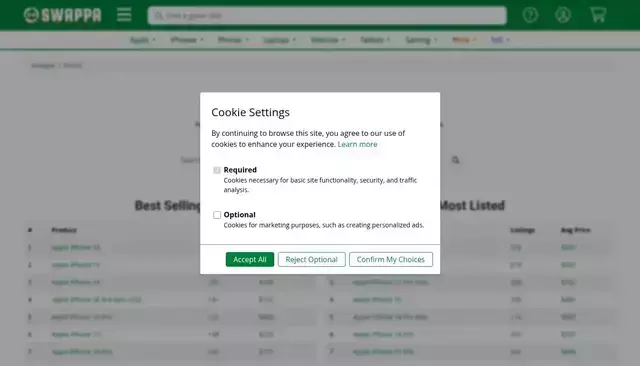Image resolution: width=640 pixels, height=366 pixels.
Task: Expand the Tablets navigation dropdown
Action: click(x=375, y=40)
